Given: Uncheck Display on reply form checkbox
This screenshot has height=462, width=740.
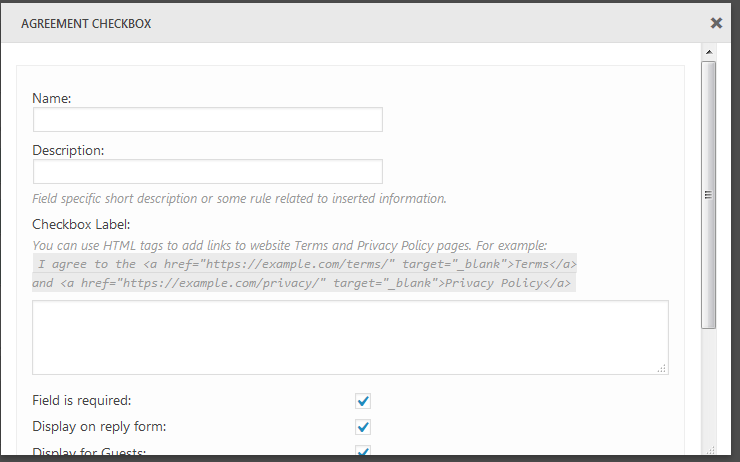Looking at the screenshot, I should [363, 427].
